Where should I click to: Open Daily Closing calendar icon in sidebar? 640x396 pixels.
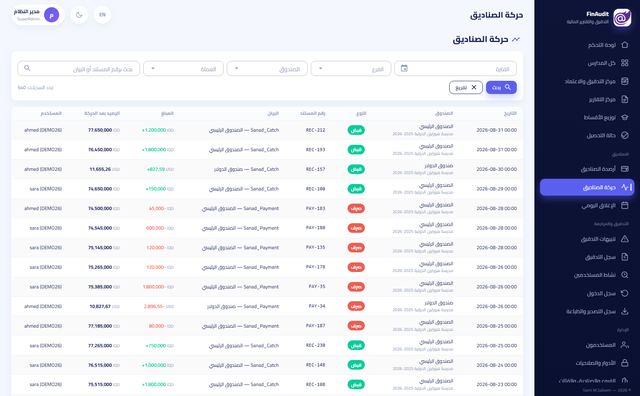[624, 205]
